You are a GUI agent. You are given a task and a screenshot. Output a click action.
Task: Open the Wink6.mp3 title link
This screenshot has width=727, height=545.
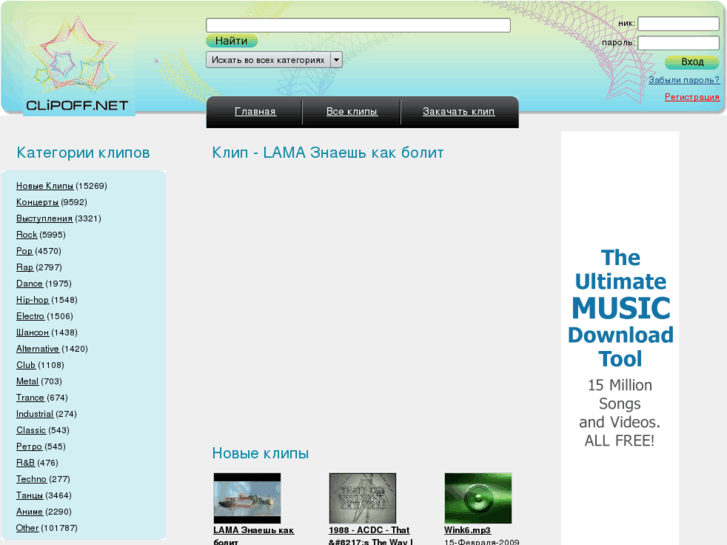coord(467,530)
